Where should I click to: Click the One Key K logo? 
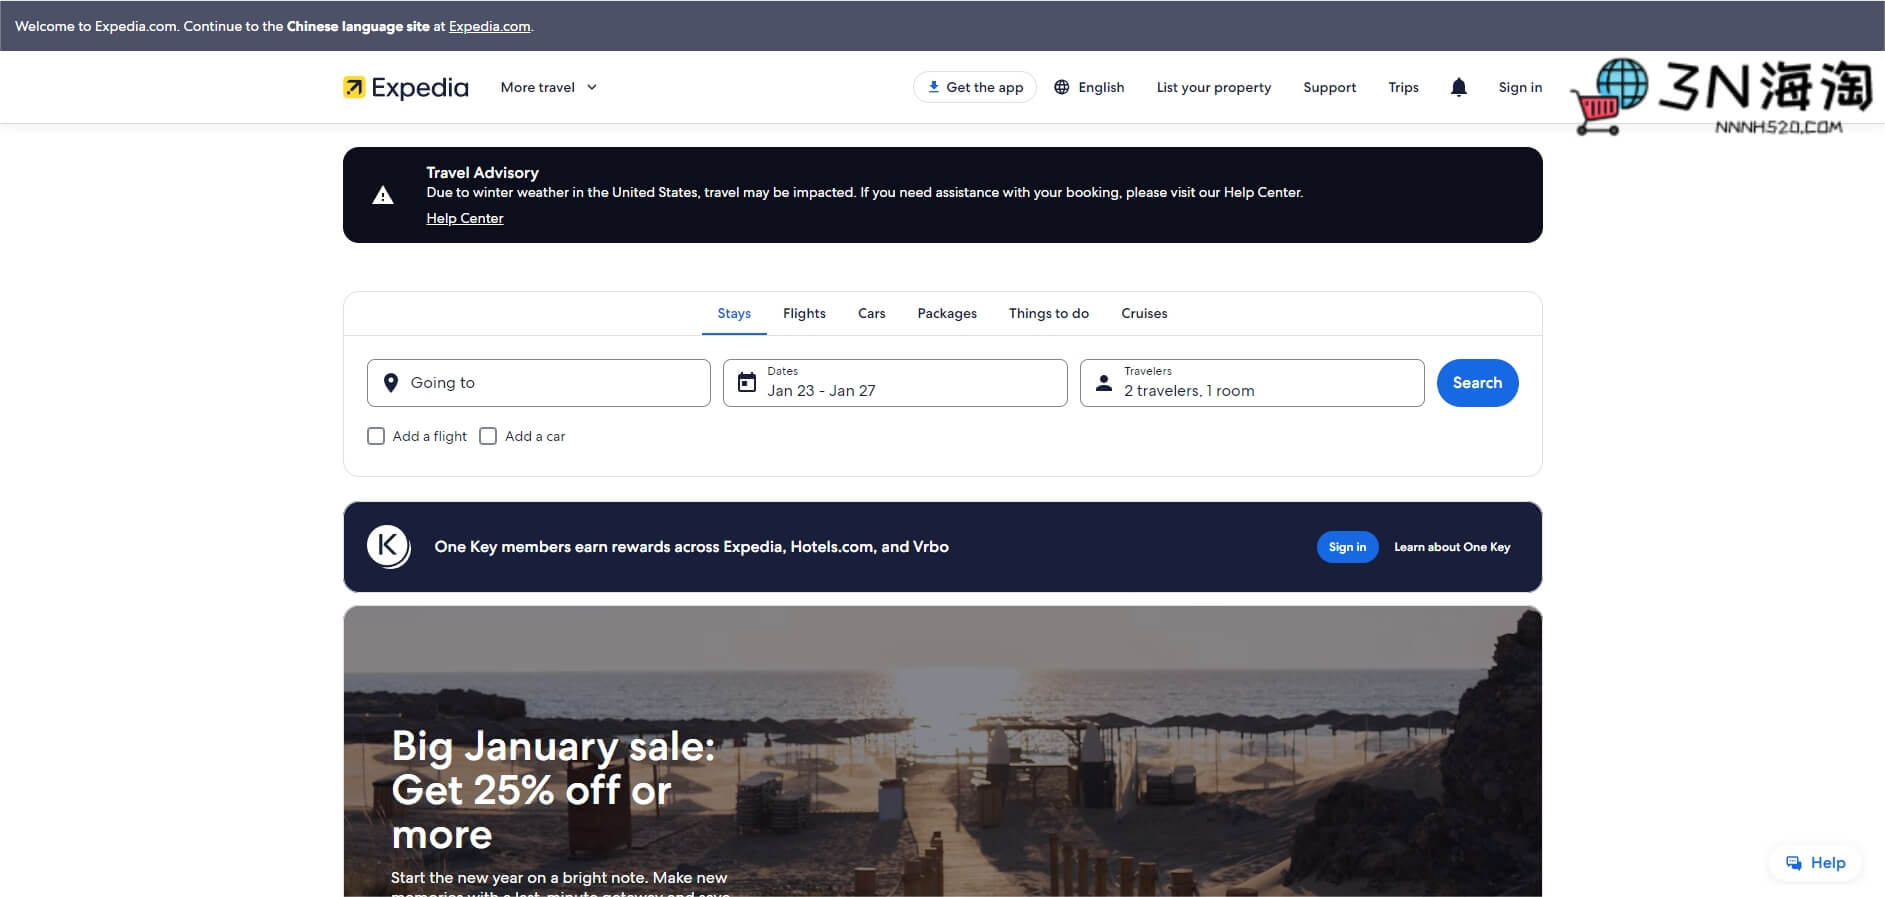click(388, 547)
